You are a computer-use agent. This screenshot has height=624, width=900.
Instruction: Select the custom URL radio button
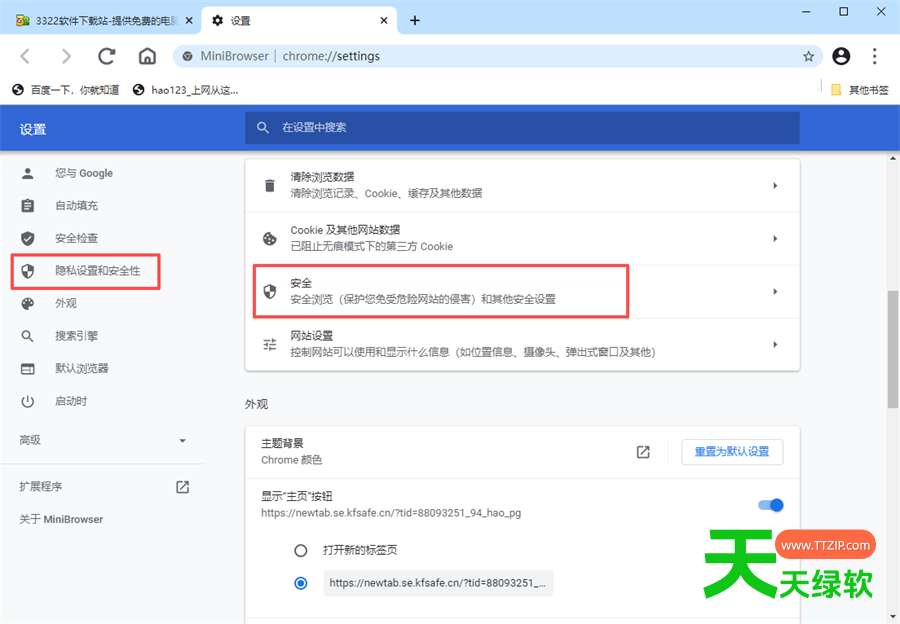click(x=301, y=583)
